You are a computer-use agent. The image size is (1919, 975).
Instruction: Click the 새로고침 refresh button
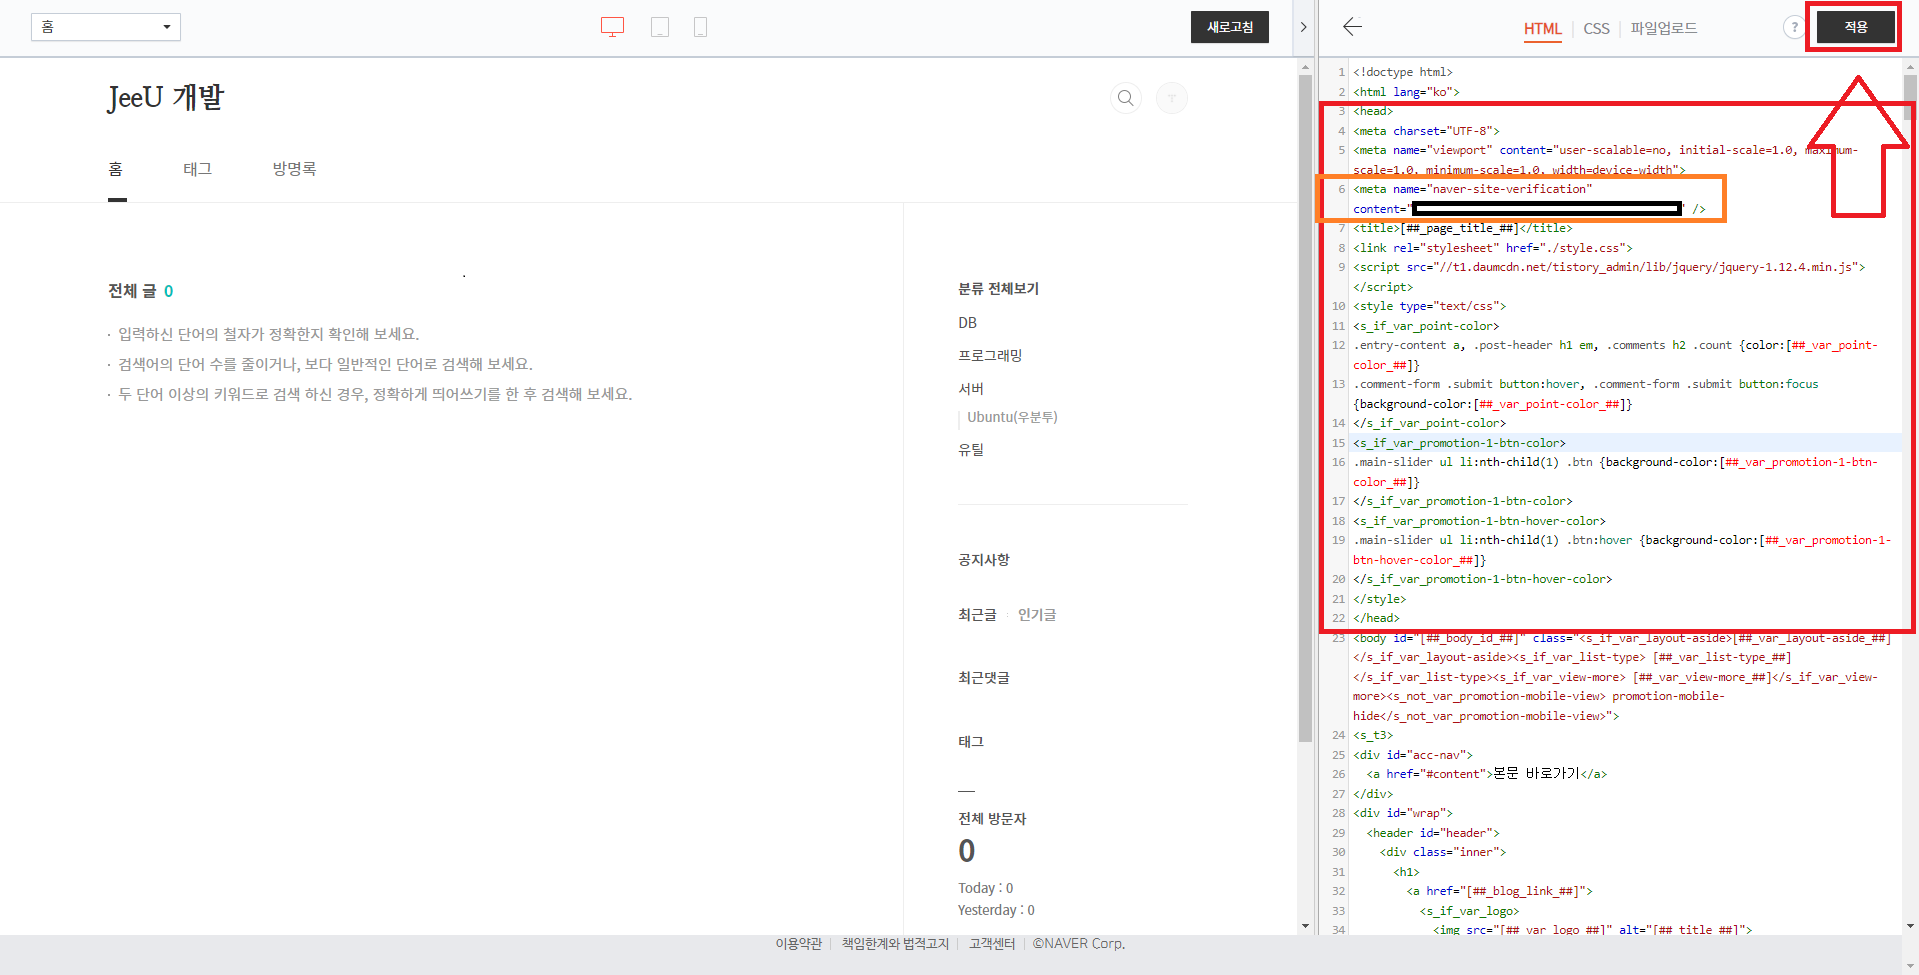[1230, 27]
